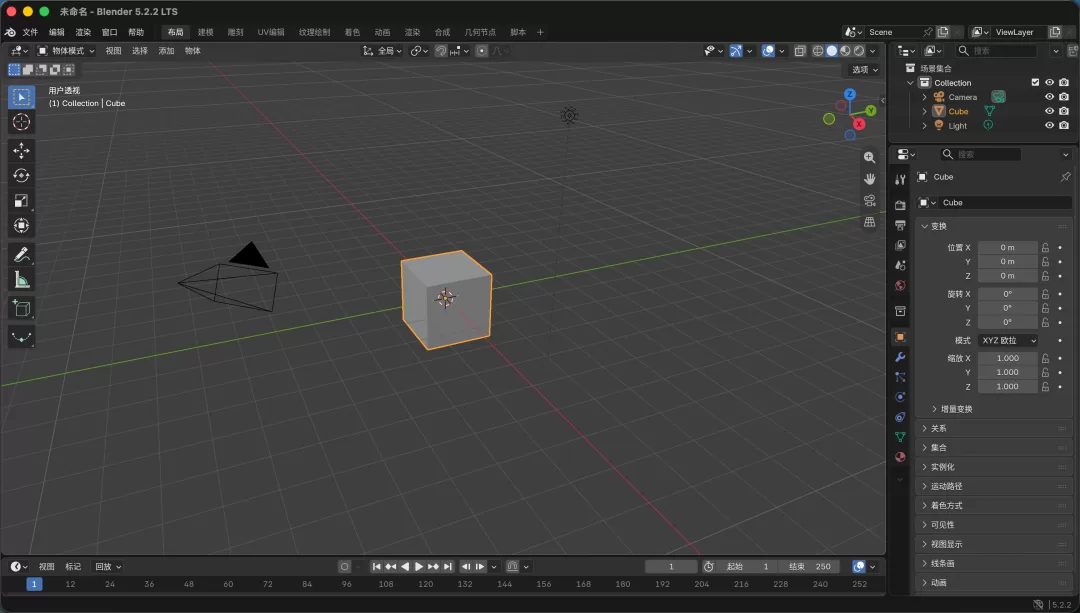The width and height of the screenshot is (1080, 613).
Task: Hide the Light object with its eye icon
Action: [1049, 125]
